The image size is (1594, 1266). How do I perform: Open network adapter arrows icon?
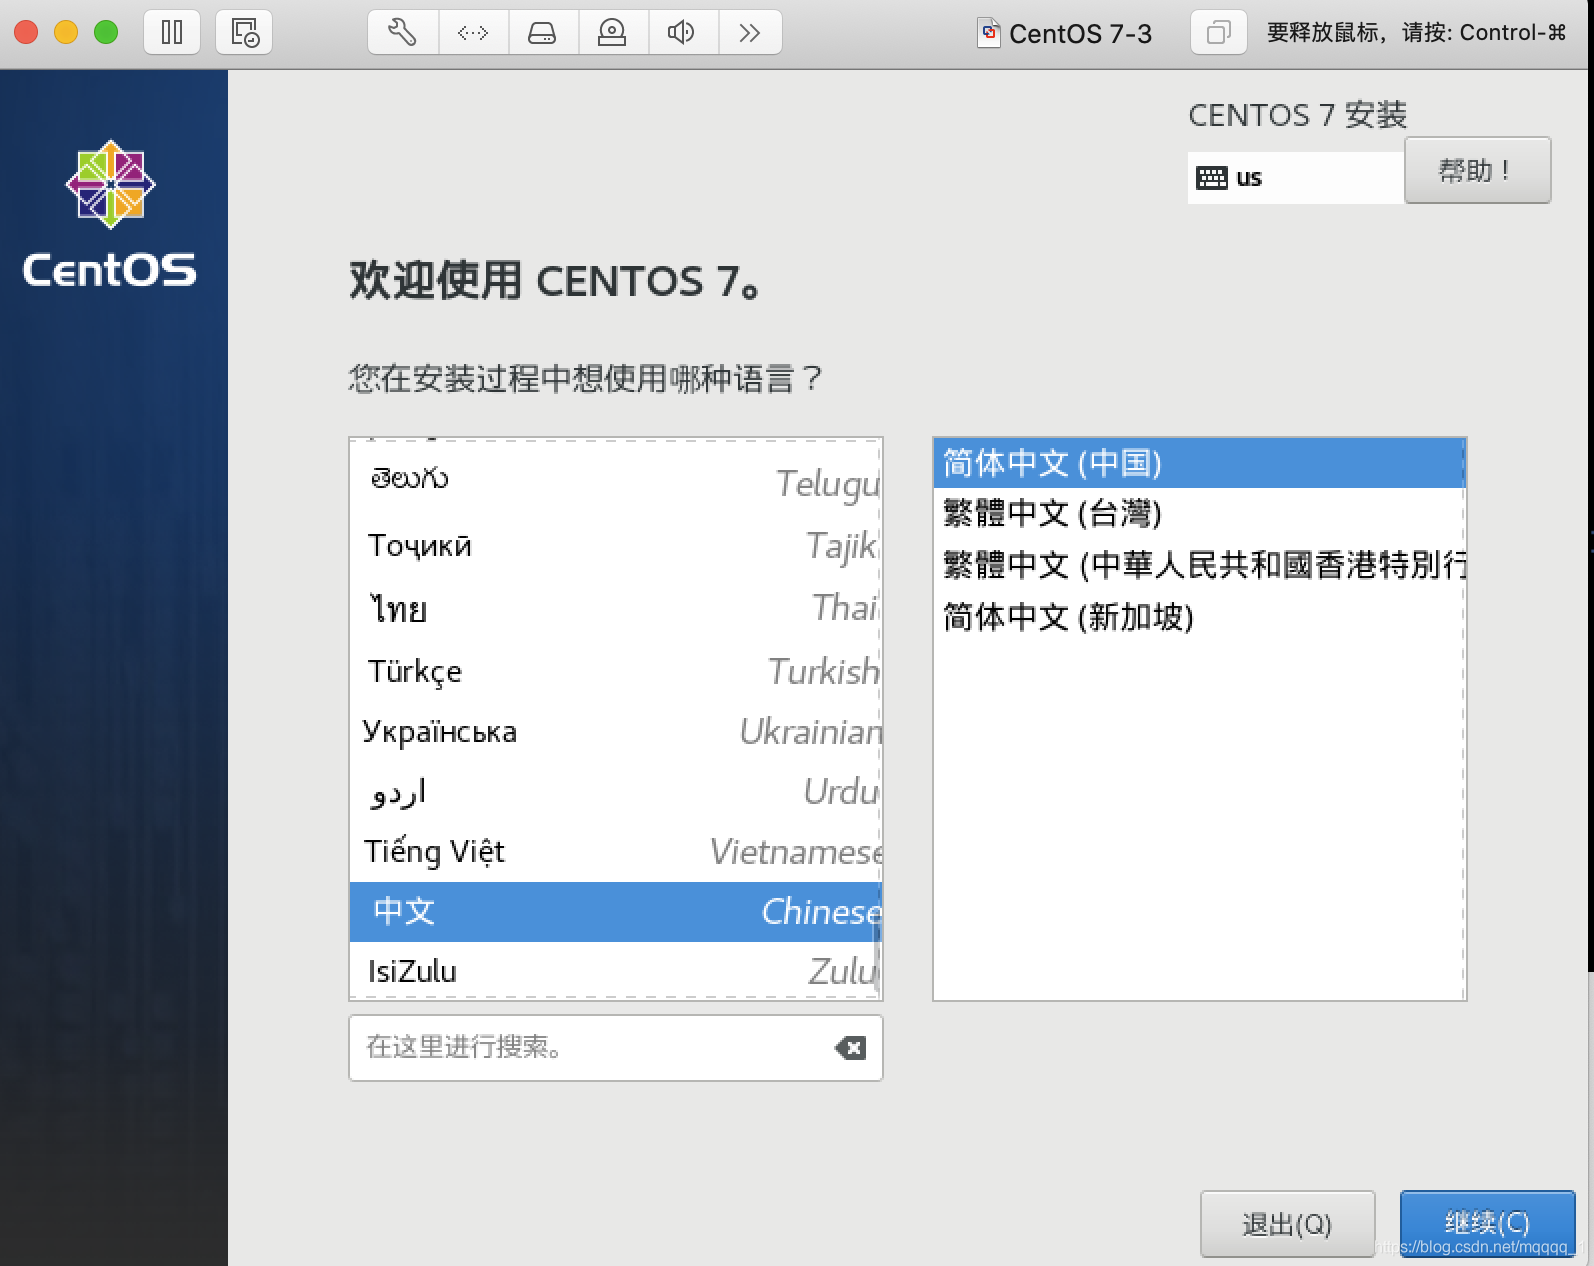tap(473, 33)
